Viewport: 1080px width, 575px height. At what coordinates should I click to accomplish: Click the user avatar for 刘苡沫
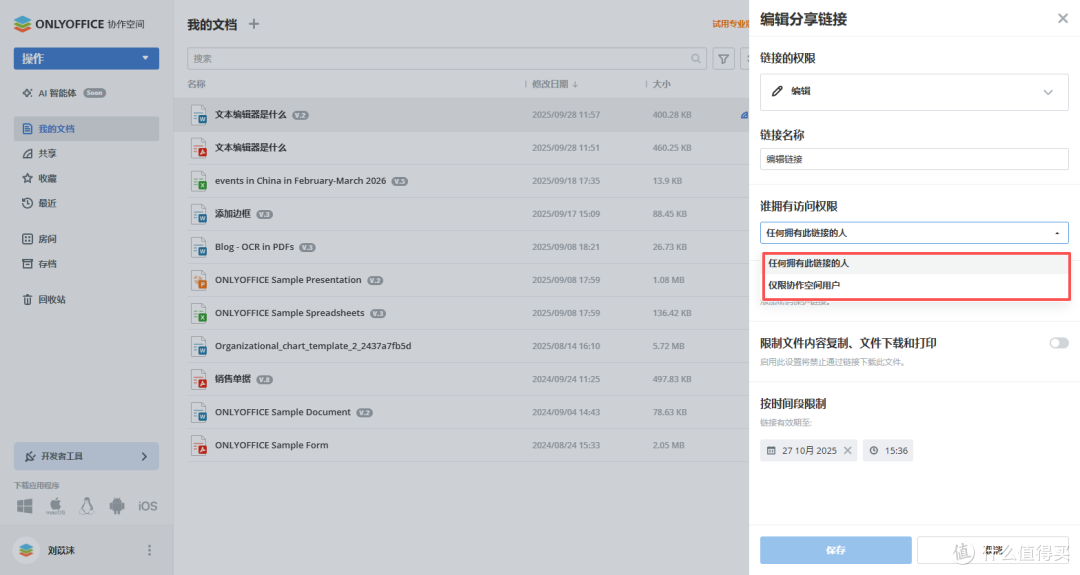pyautogui.click(x=26, y=550)
